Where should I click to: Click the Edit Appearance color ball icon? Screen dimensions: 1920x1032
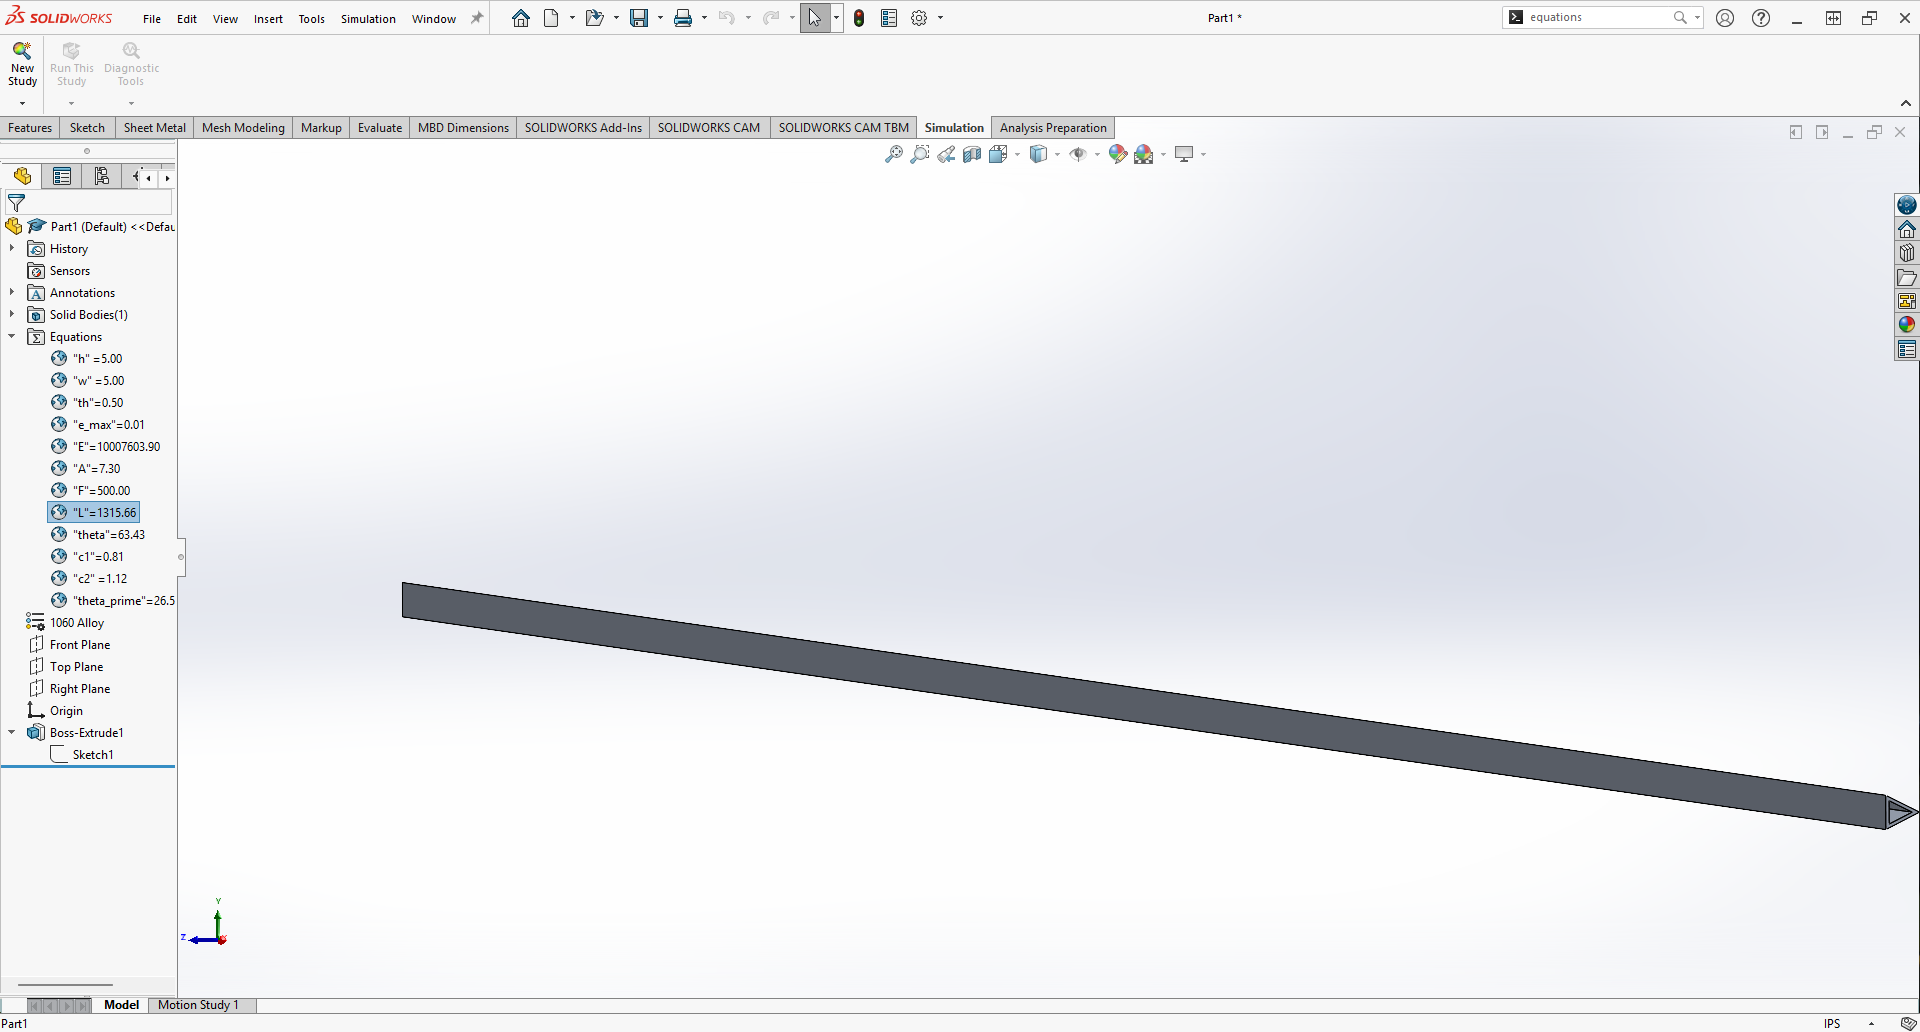pyautogui.click(x=1118, y=154)
